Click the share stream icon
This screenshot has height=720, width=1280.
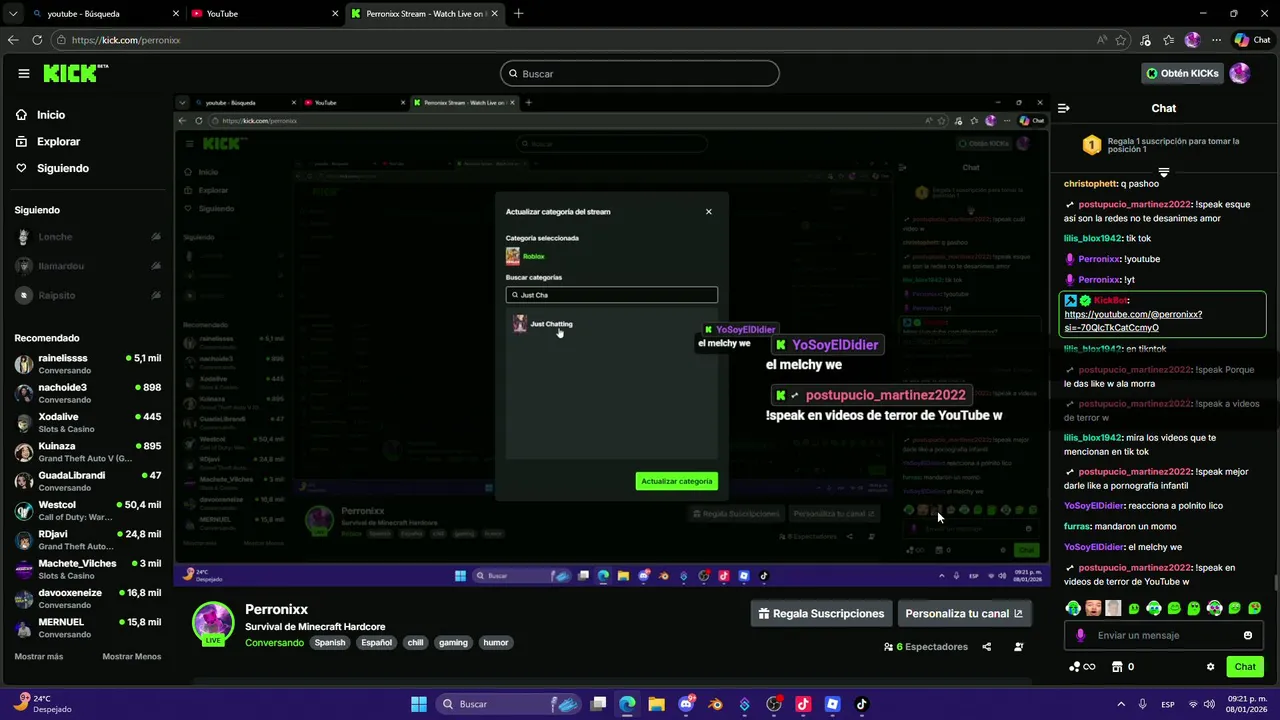point(987,647)
